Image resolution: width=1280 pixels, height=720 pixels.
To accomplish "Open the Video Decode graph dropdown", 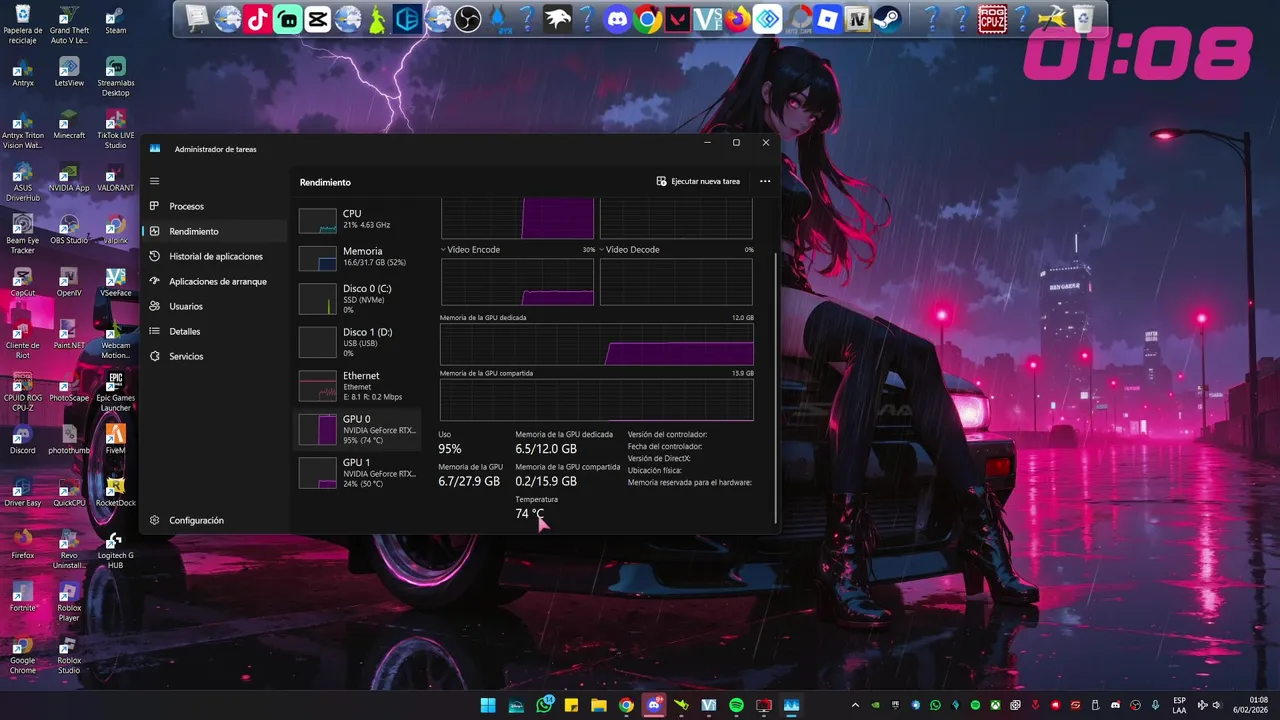I will 629,250.
